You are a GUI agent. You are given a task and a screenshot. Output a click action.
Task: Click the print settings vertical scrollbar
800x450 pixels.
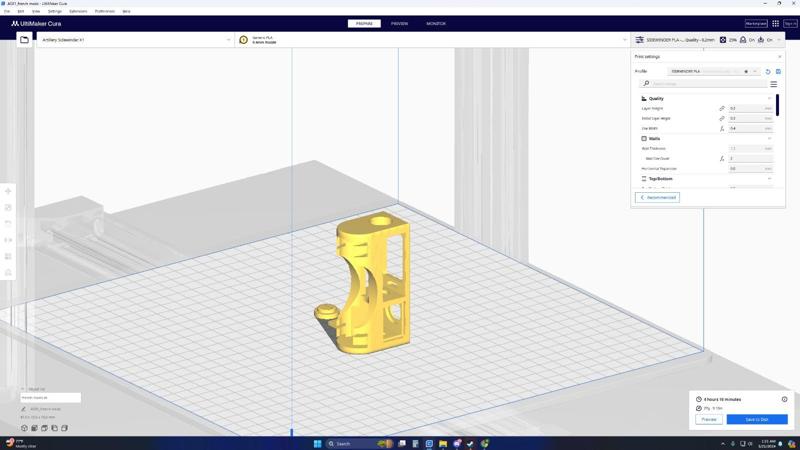pos(778,105)
